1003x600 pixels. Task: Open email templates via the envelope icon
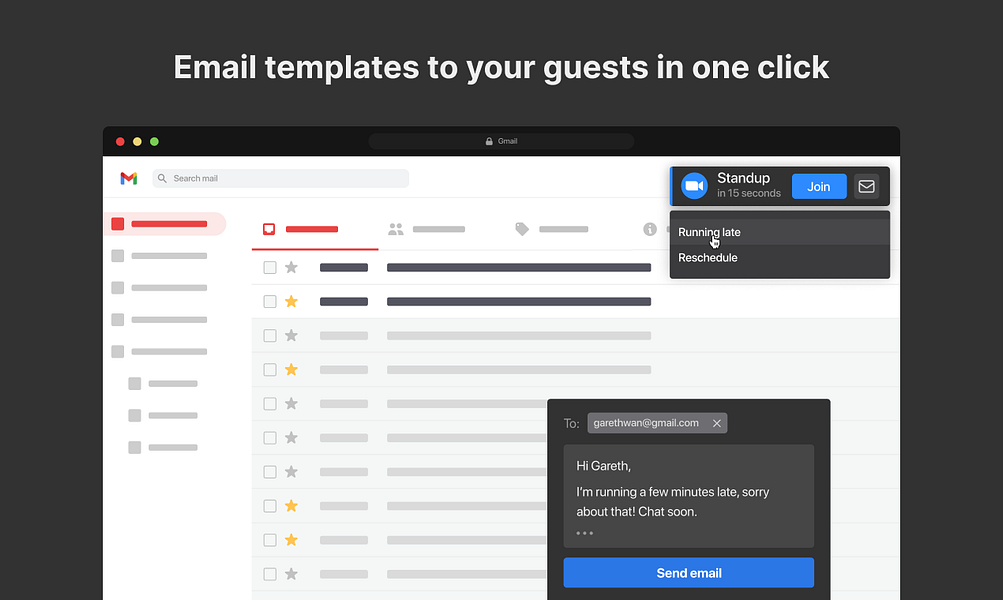pyautogui.click(x=866, y=186)
